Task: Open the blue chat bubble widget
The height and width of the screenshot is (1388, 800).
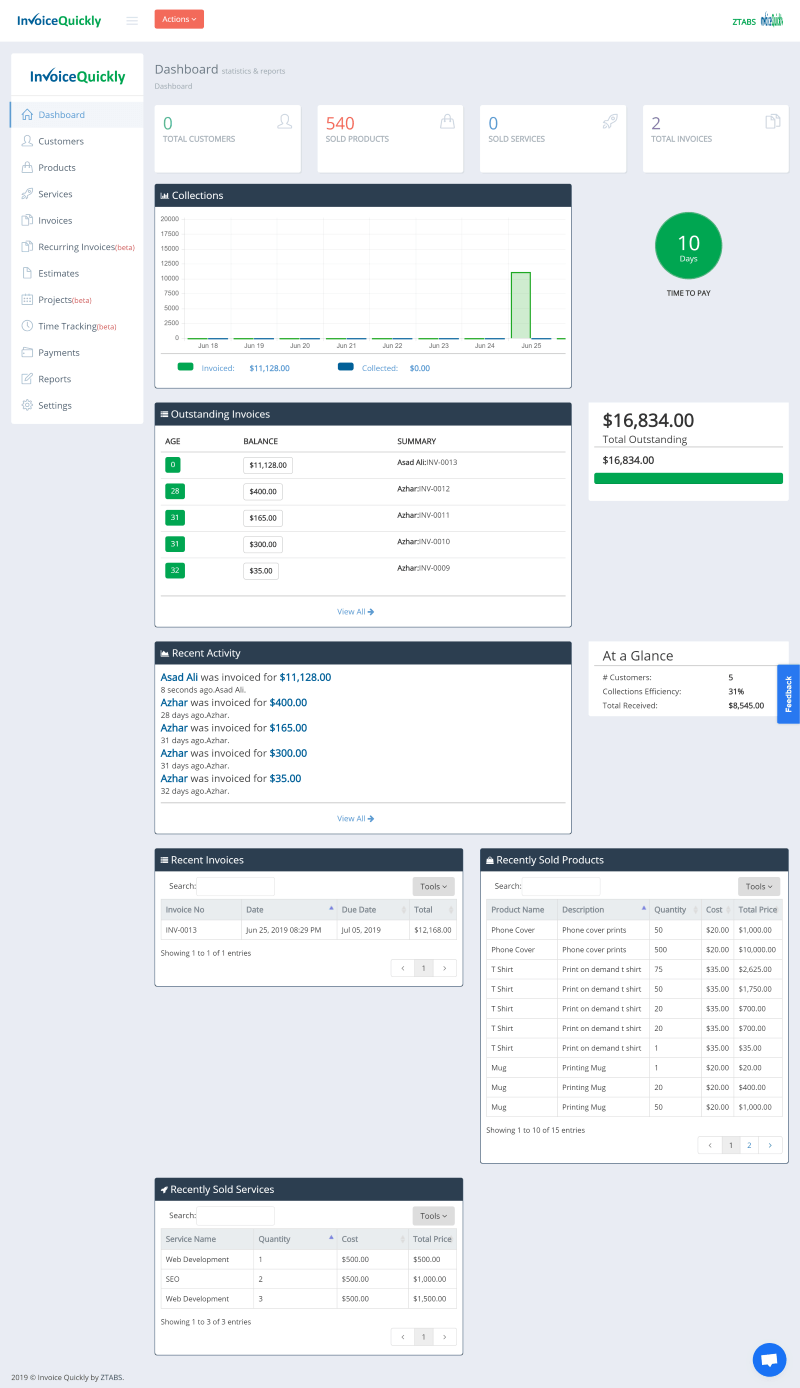Action: [769, 1360]
